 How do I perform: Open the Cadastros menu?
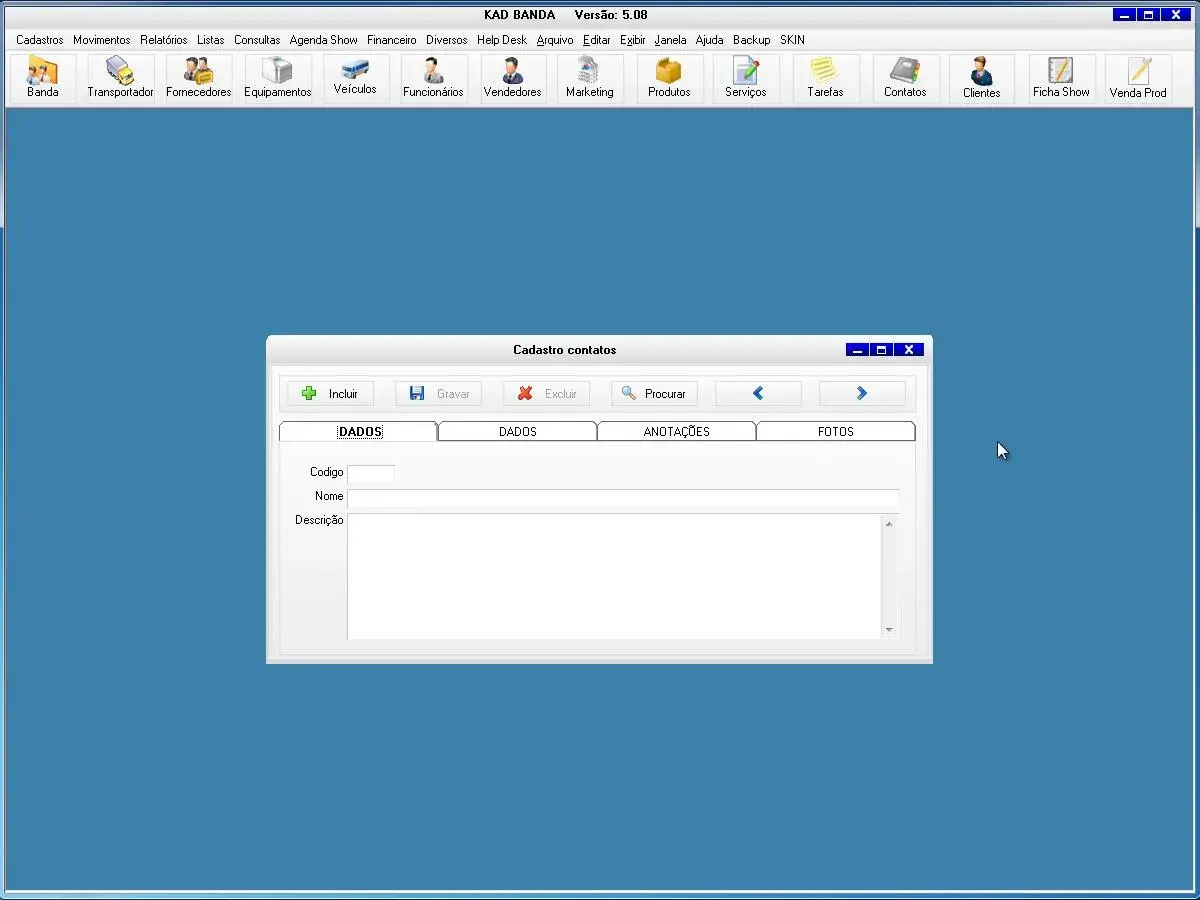(39, 40)
